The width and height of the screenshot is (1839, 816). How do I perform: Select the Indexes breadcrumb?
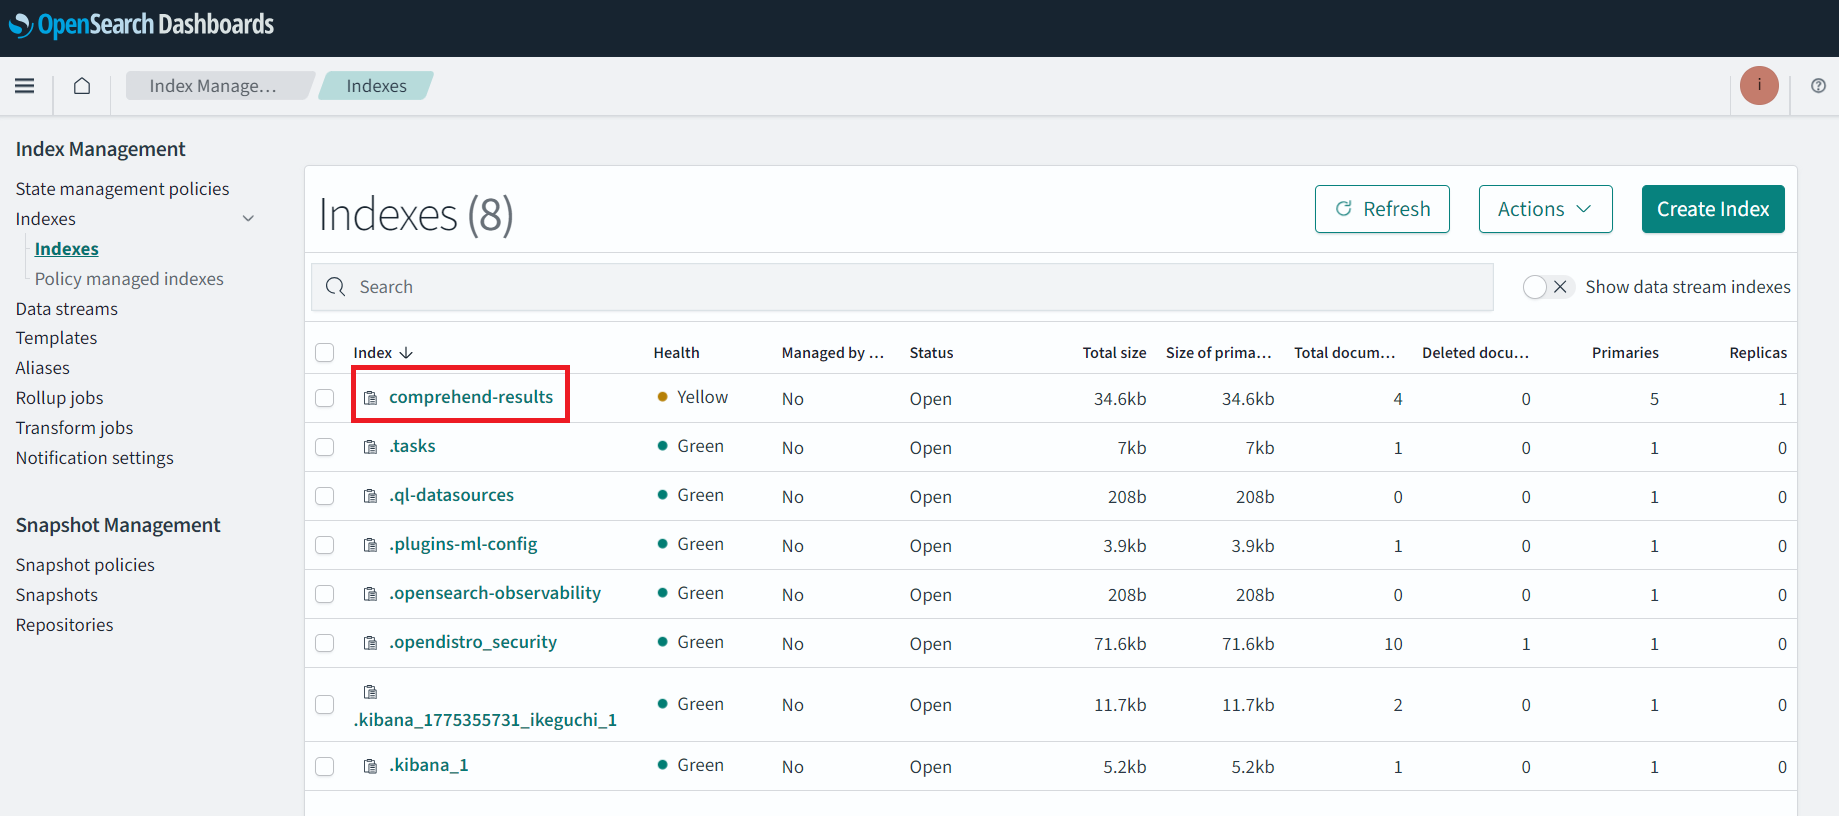click(376, 86)
